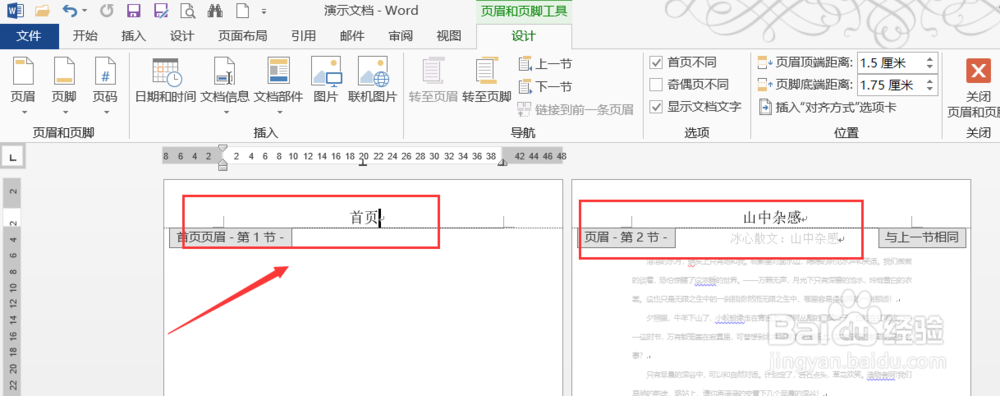Switch to the 页面布局 tab

point(242,36)
